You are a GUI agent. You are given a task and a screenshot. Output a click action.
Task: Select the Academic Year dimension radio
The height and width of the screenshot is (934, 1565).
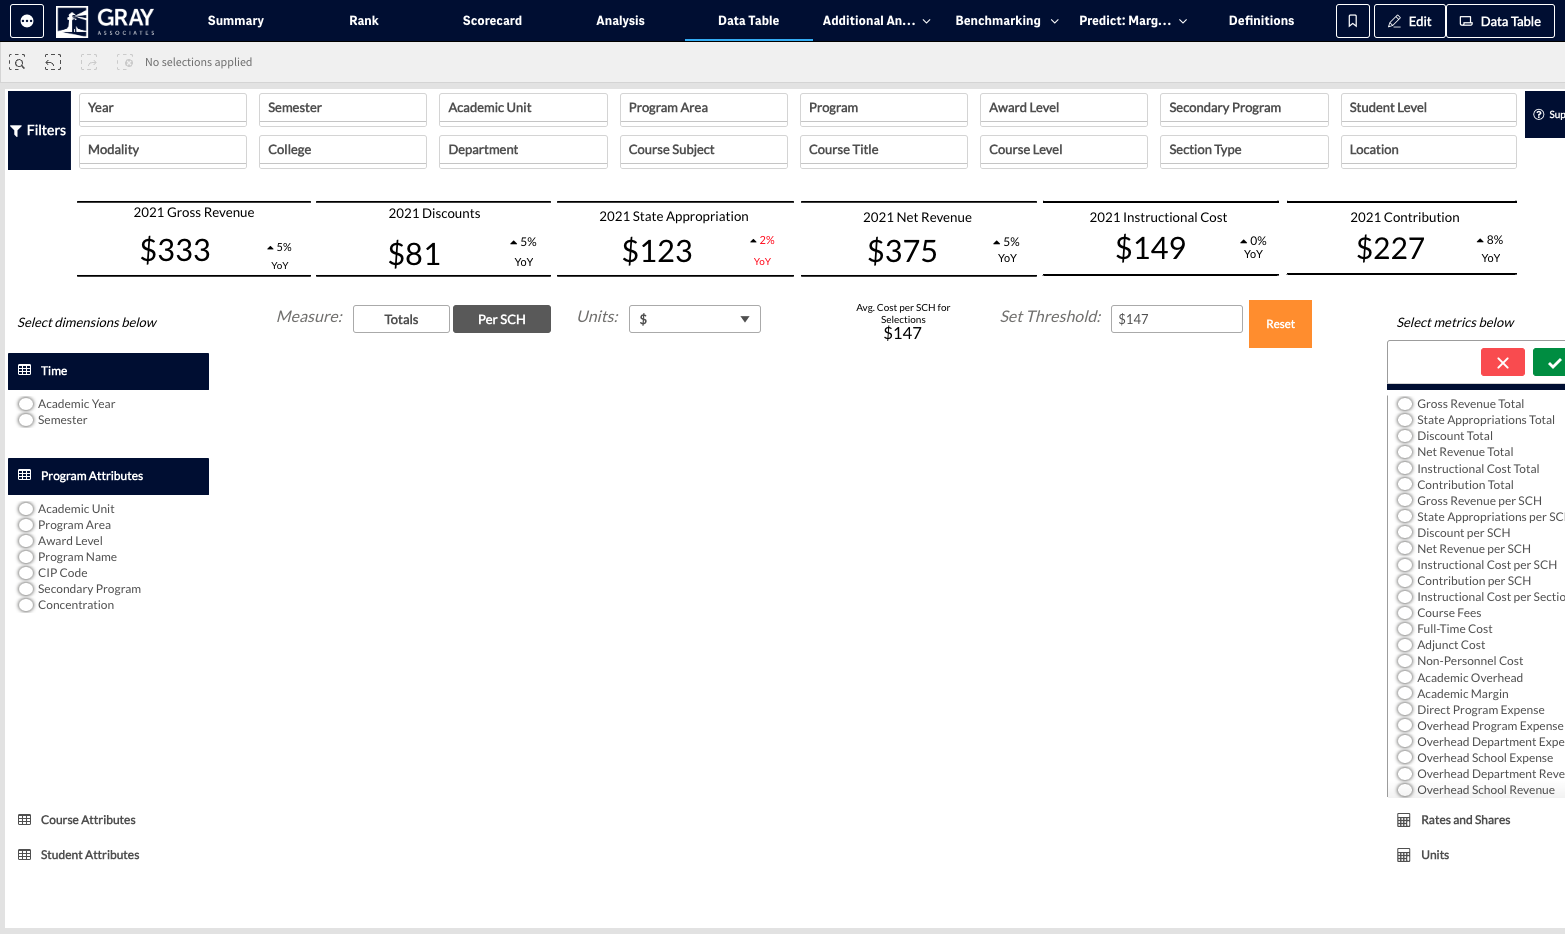coord(26,404)
